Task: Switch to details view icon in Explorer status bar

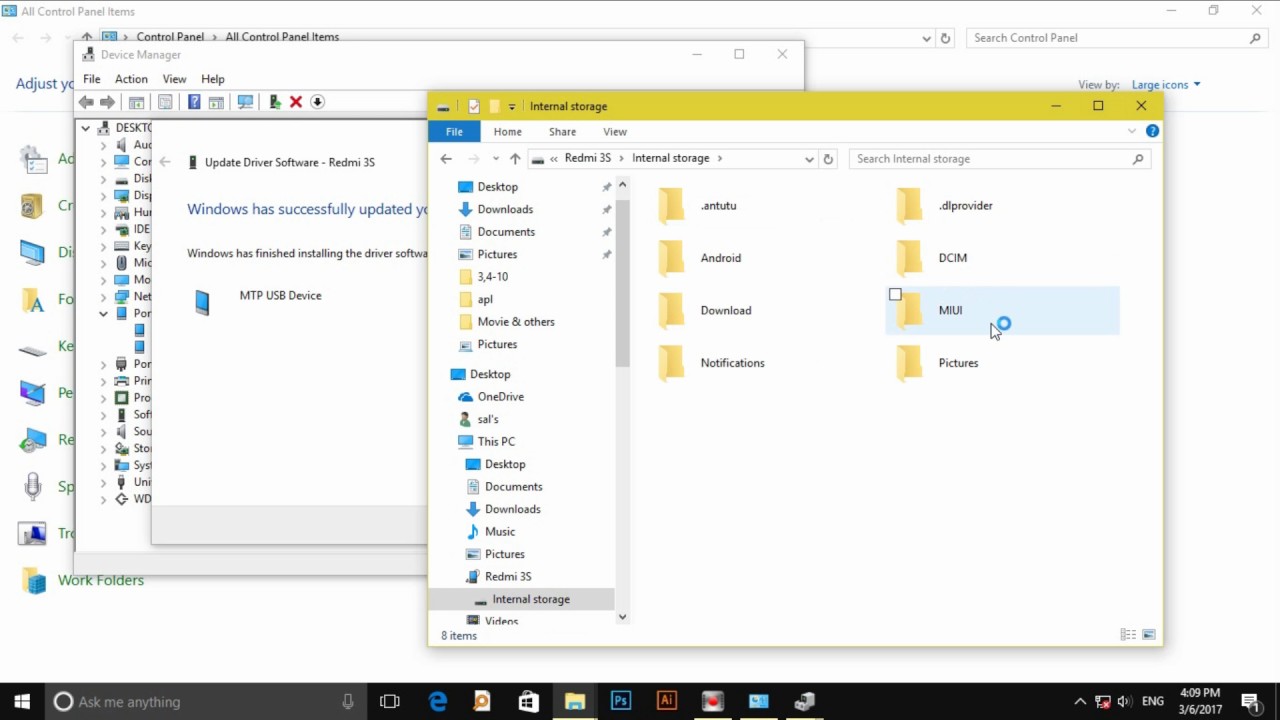Action: [1128, 635]
